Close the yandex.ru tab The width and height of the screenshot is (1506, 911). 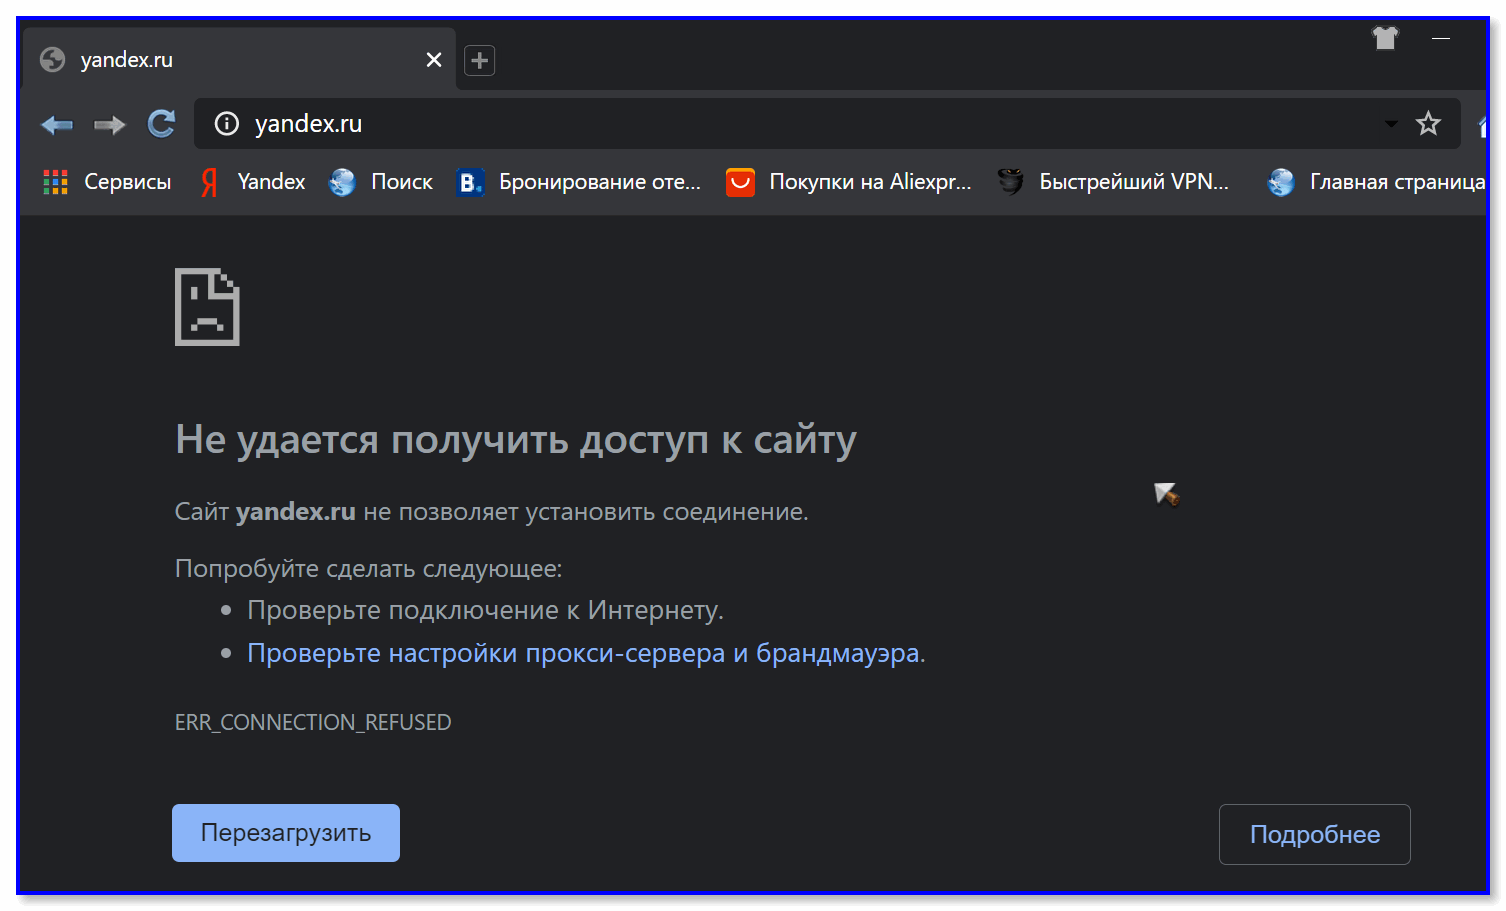[x=434, y=60]
